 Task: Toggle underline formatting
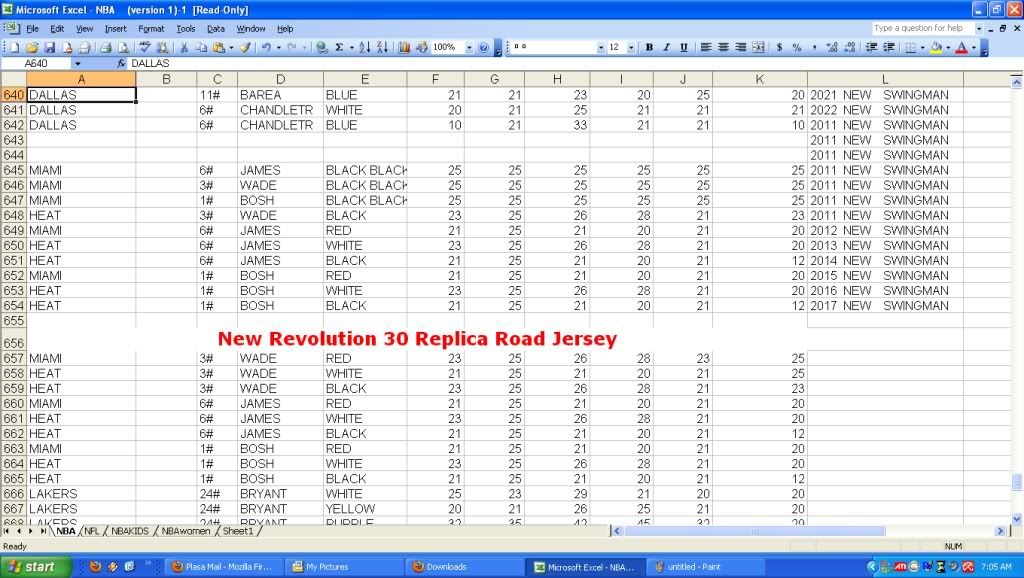click(684, 47)
